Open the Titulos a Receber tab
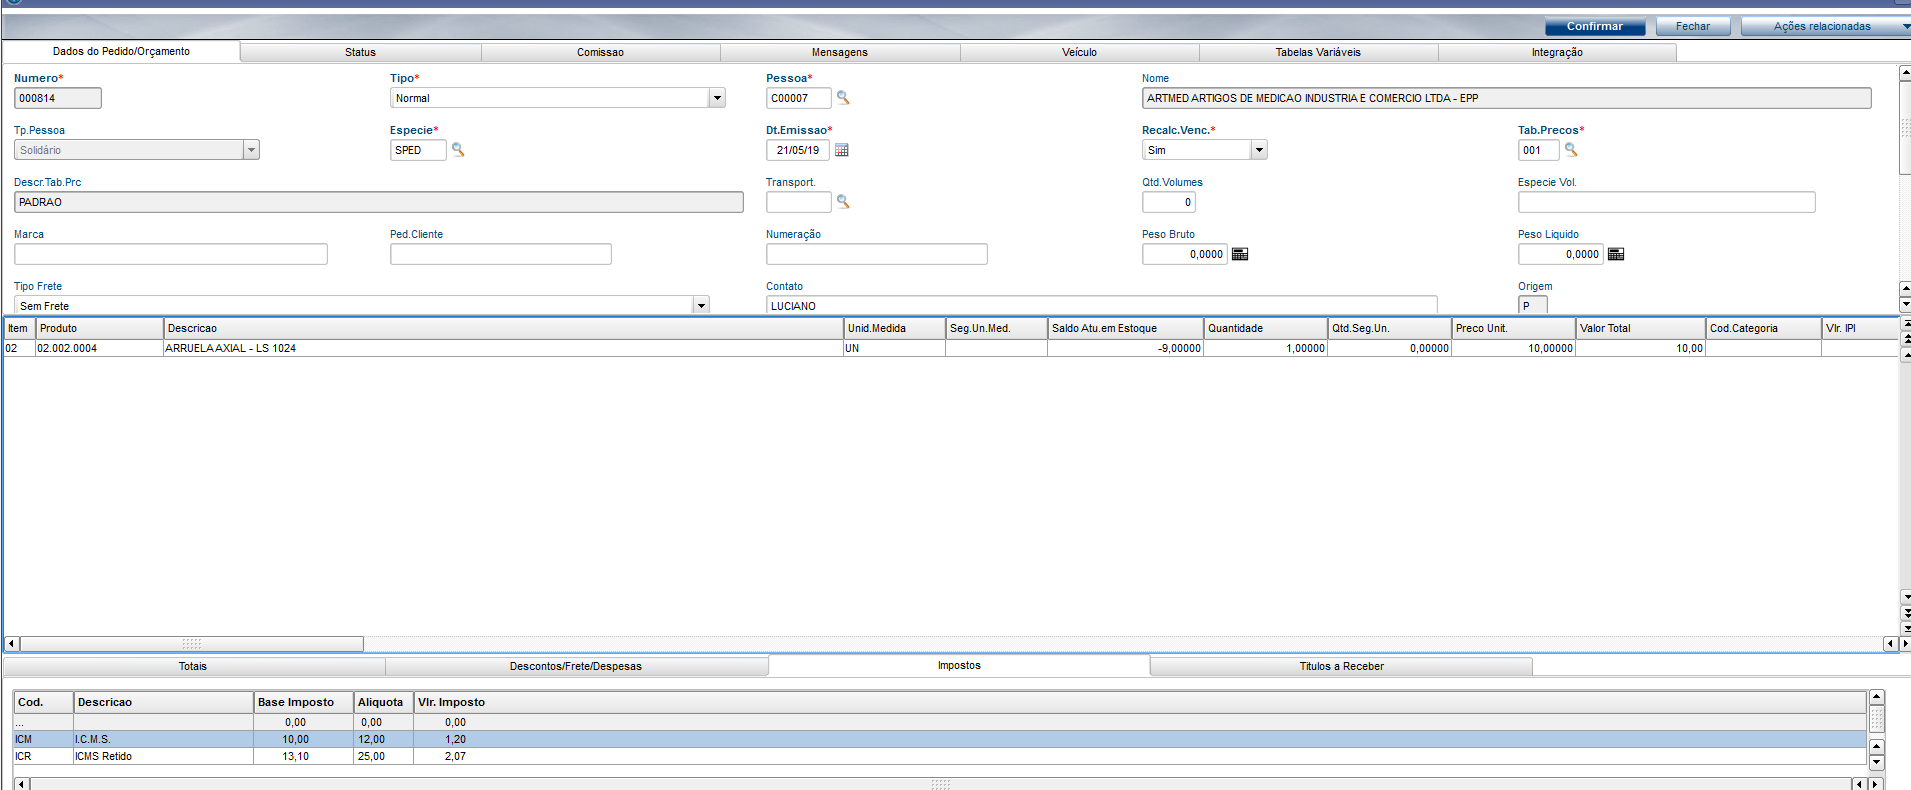 coord(1342,666)
